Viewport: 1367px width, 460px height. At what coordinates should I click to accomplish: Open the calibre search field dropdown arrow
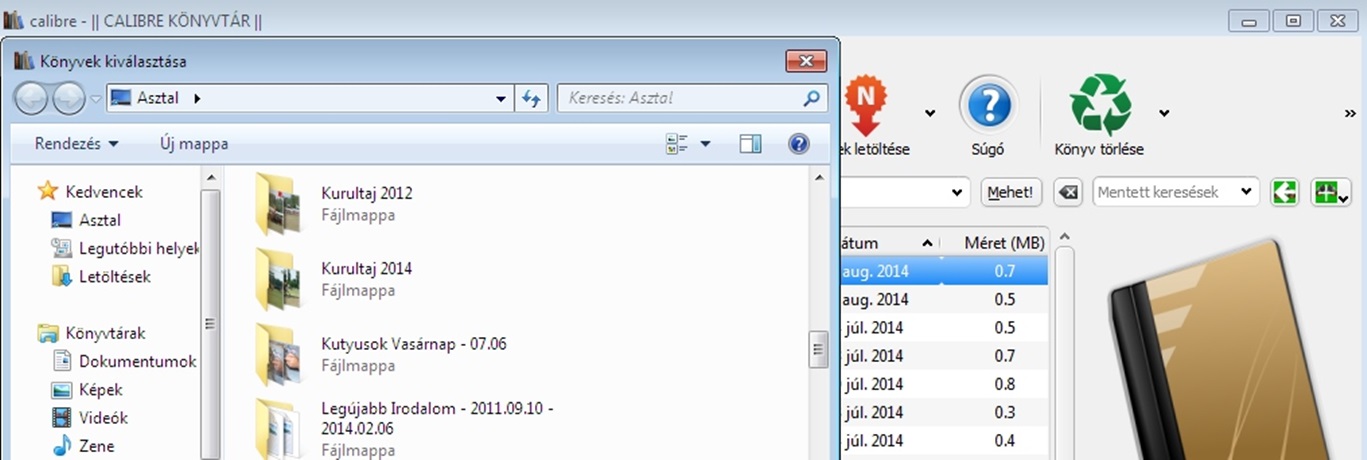coord(958,192)
